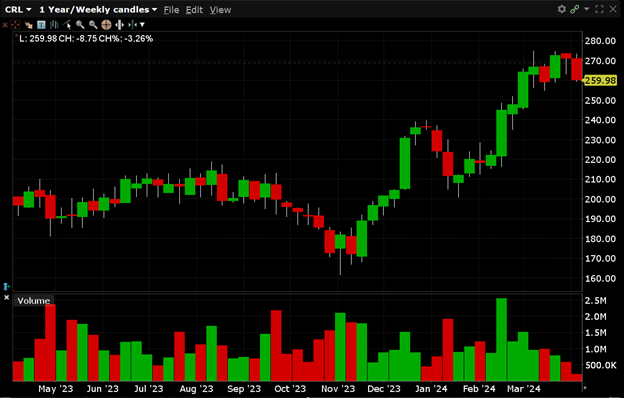Click the Jun '23 date label

tap(103, 389)
